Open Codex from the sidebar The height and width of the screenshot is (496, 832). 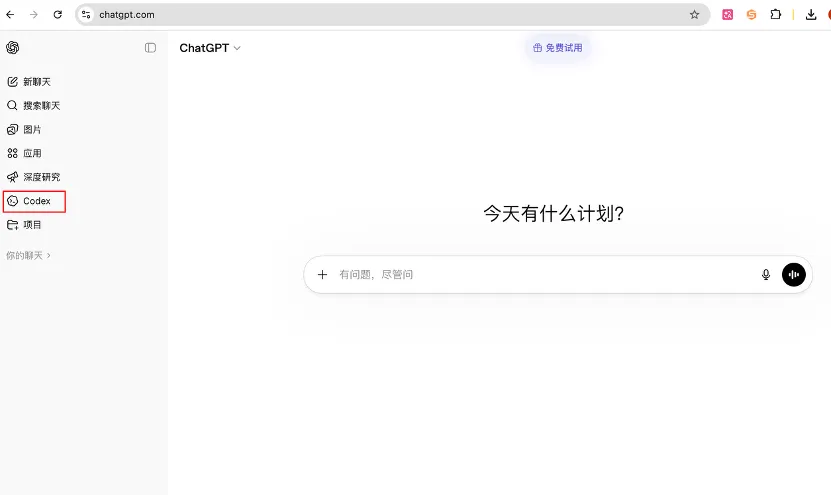[34, 201]
